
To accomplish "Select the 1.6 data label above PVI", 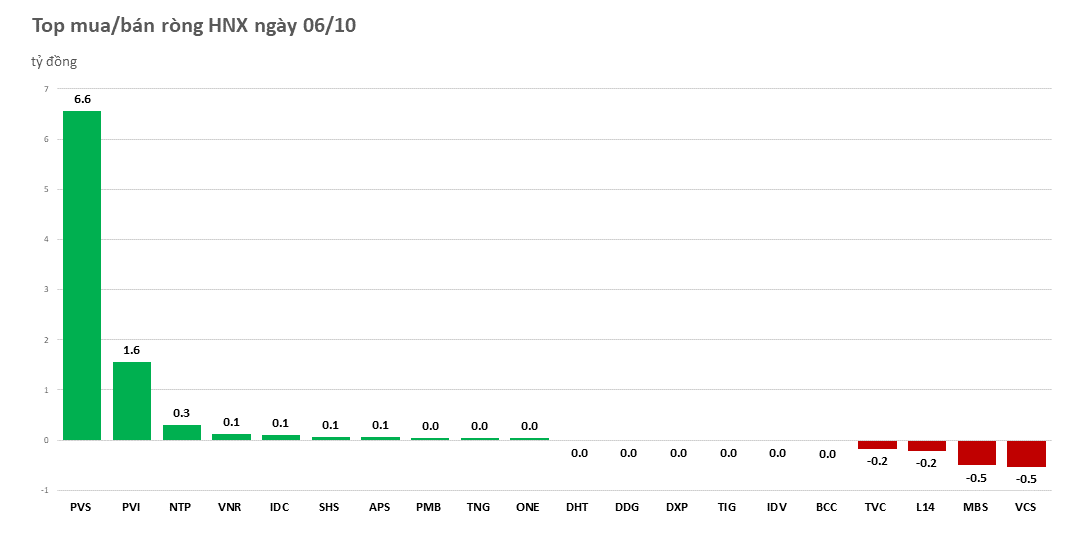I will [x=131, y=350].
